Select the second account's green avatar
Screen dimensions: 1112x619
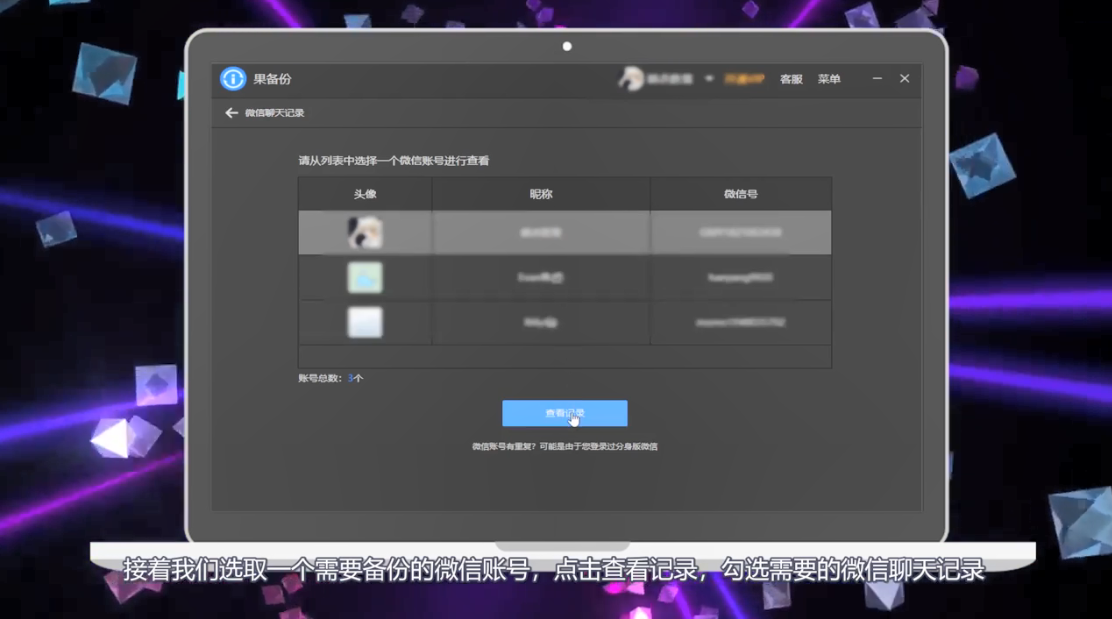(x=365, y=277)
